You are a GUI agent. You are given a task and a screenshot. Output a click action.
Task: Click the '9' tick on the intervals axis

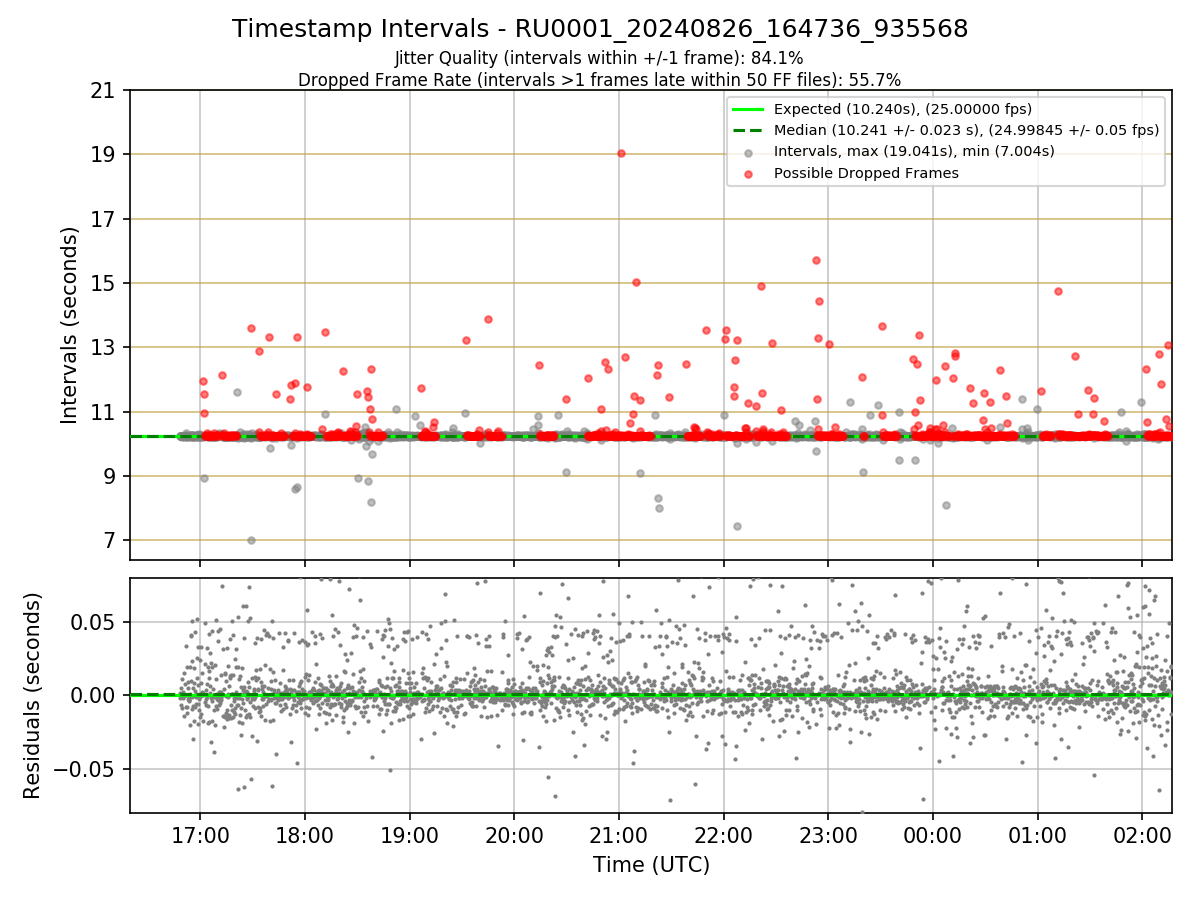111,476
